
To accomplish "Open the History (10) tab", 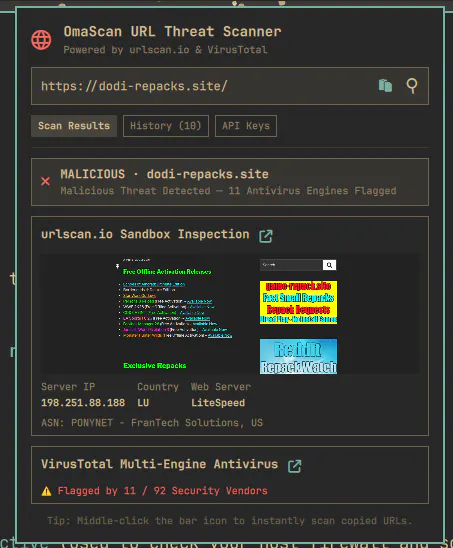I will pos(166,126).
